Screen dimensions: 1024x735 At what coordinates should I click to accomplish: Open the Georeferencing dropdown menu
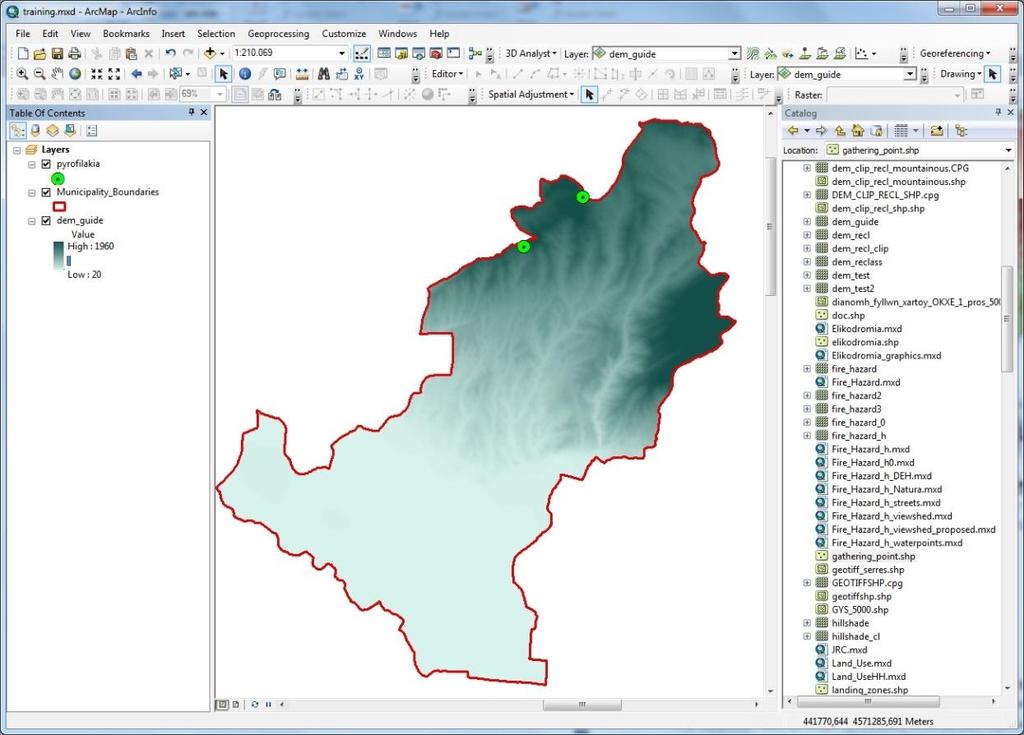point(955,54)
